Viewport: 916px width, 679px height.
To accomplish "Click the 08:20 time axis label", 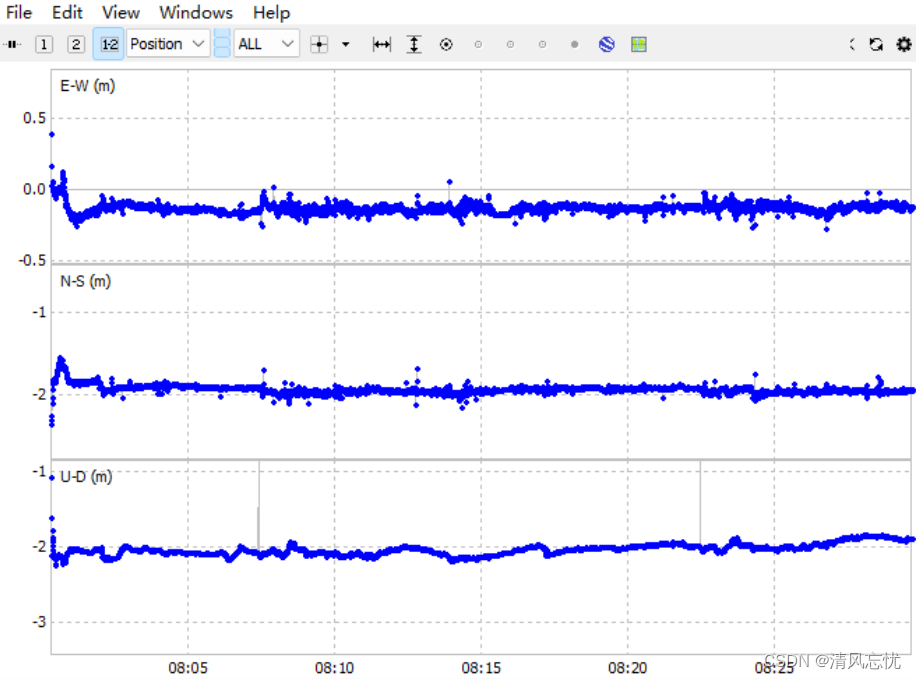I will pos(628,668).
